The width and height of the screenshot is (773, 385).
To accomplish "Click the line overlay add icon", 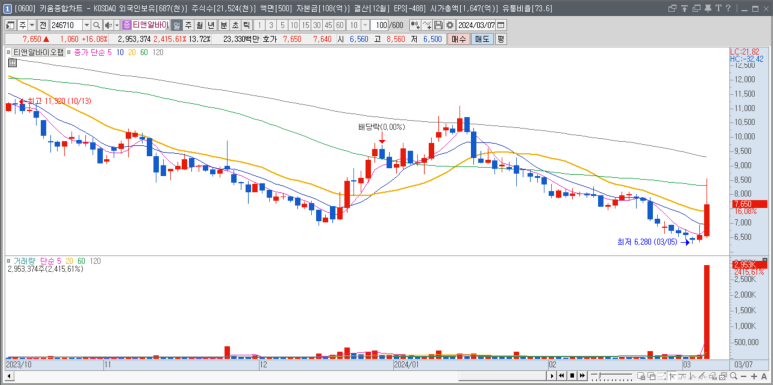I will [x=427, y=25].
